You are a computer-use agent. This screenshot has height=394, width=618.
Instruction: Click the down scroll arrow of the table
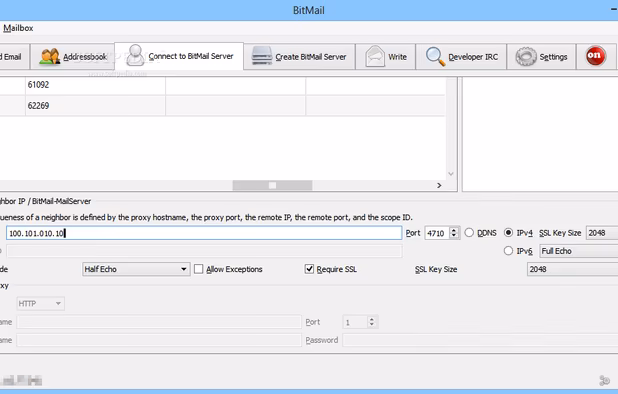pyautogui.click(x=451, y=174)
